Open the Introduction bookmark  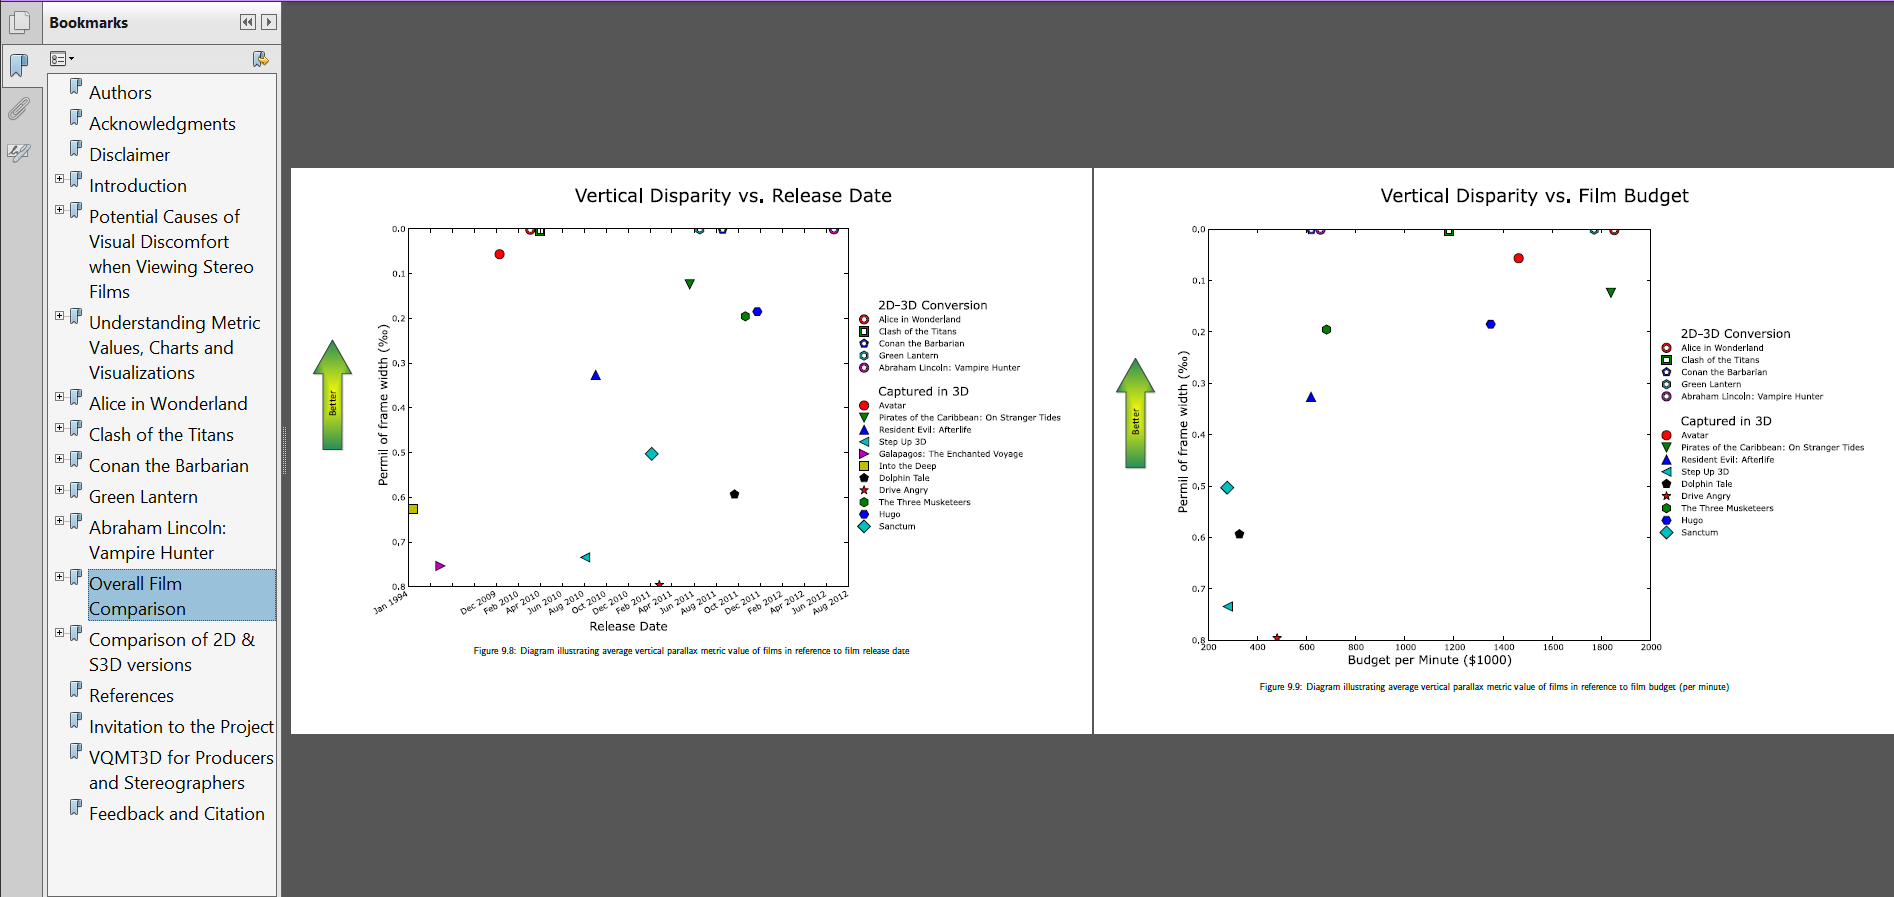pos(138,186)
